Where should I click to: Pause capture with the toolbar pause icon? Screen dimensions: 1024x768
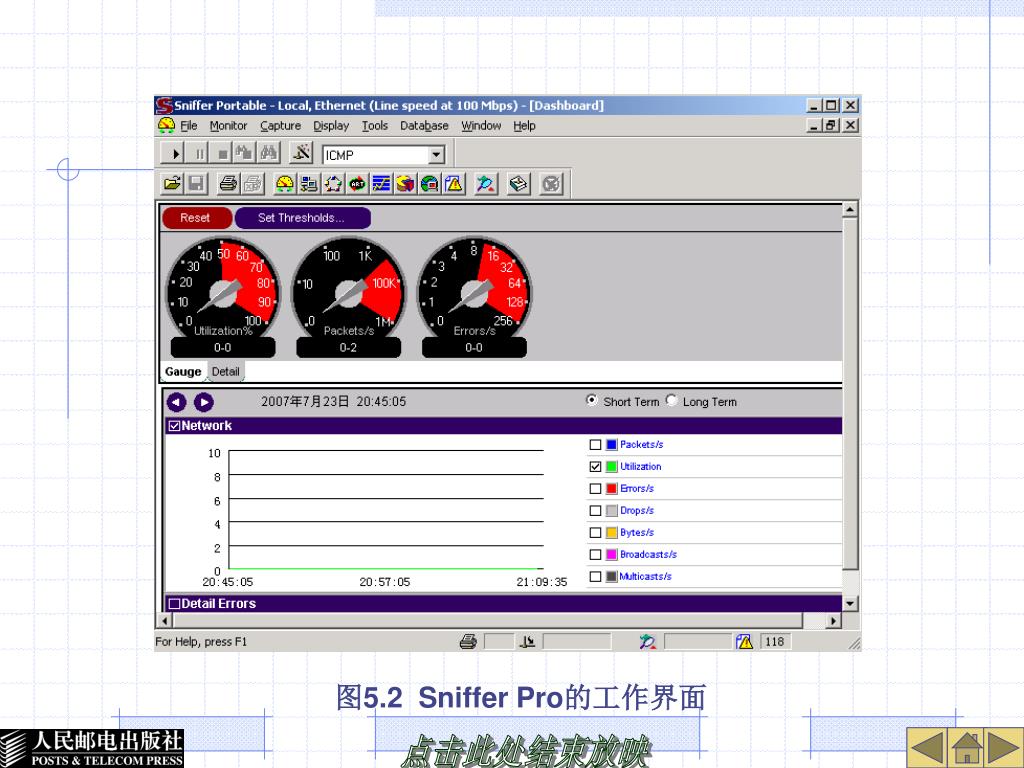199,154
